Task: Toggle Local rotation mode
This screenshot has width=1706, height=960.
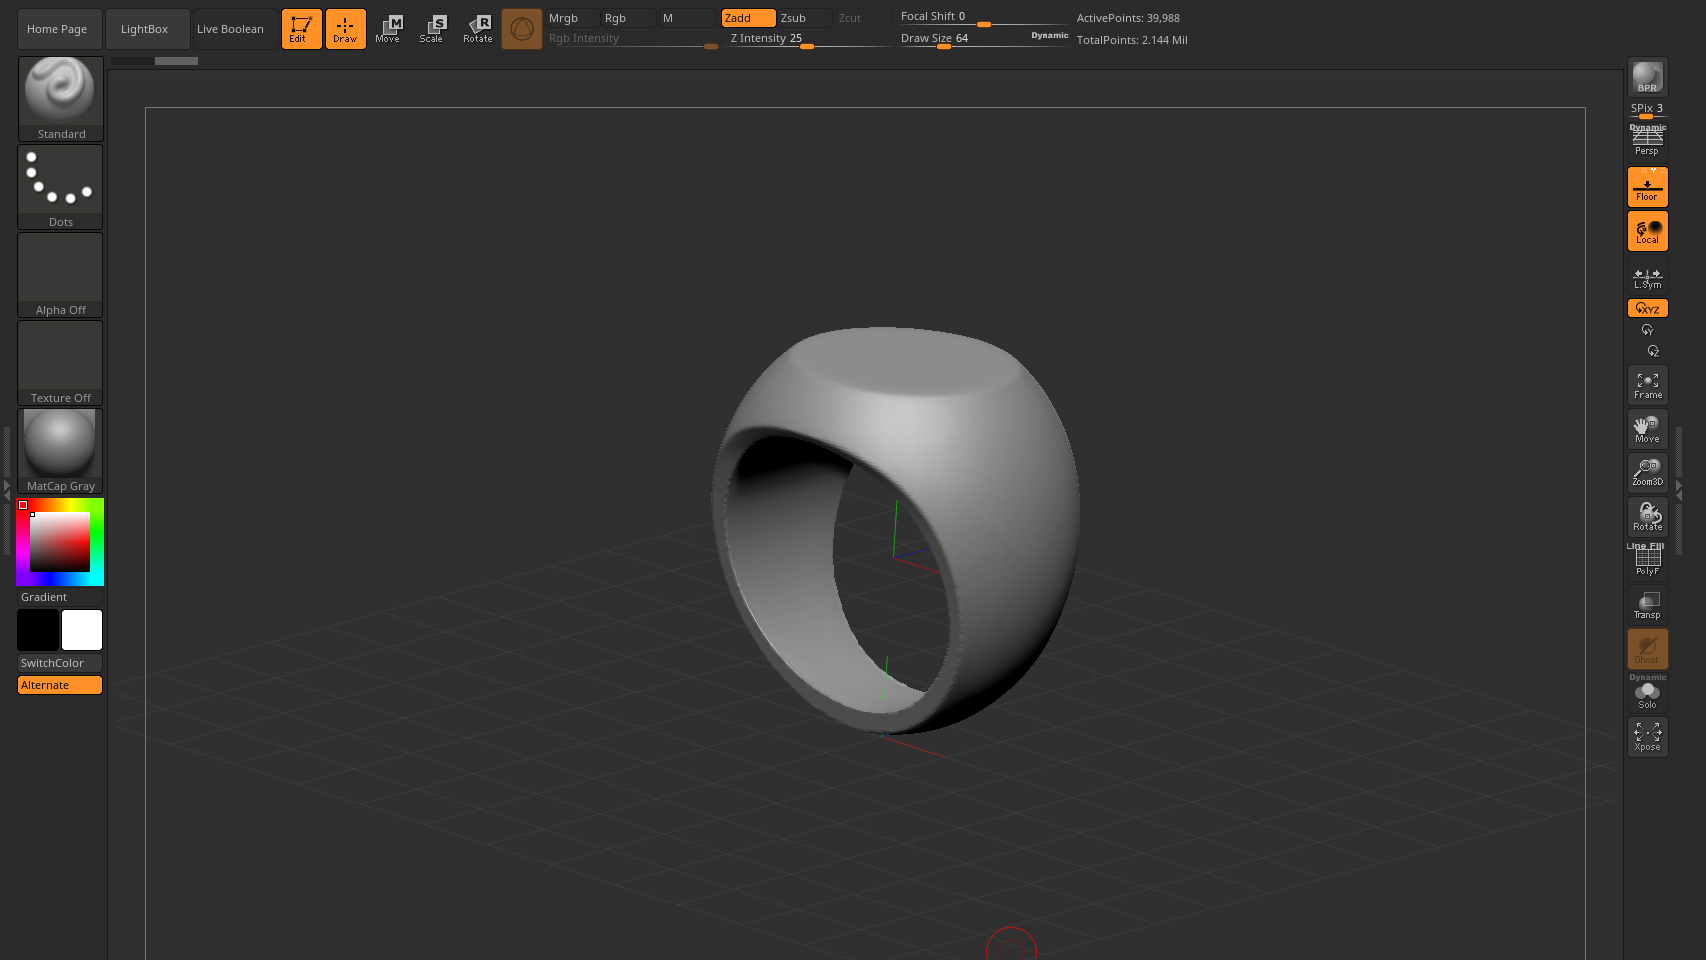Action: 1647,231
